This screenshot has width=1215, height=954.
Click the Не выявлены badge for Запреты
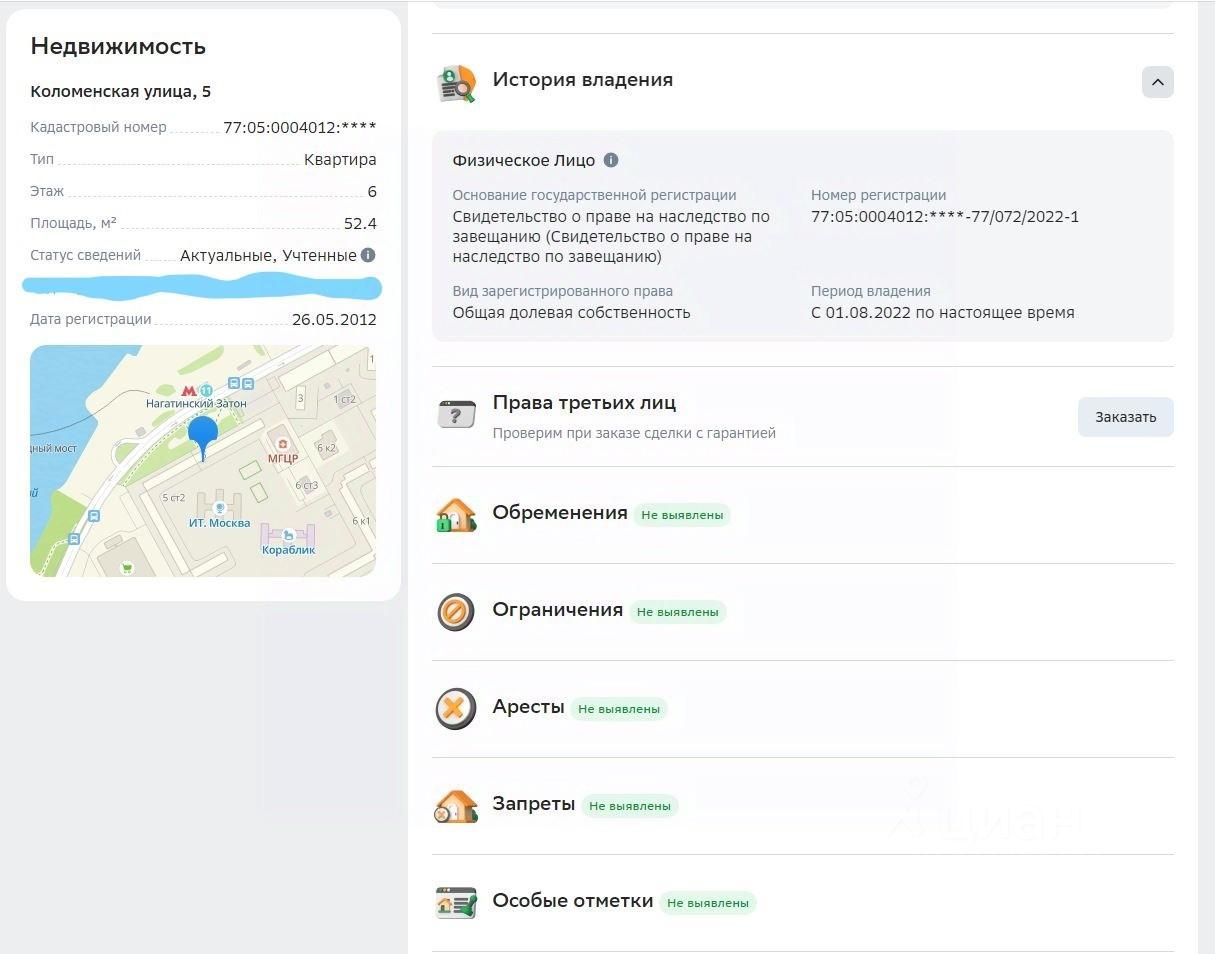(x=630, y=806)
